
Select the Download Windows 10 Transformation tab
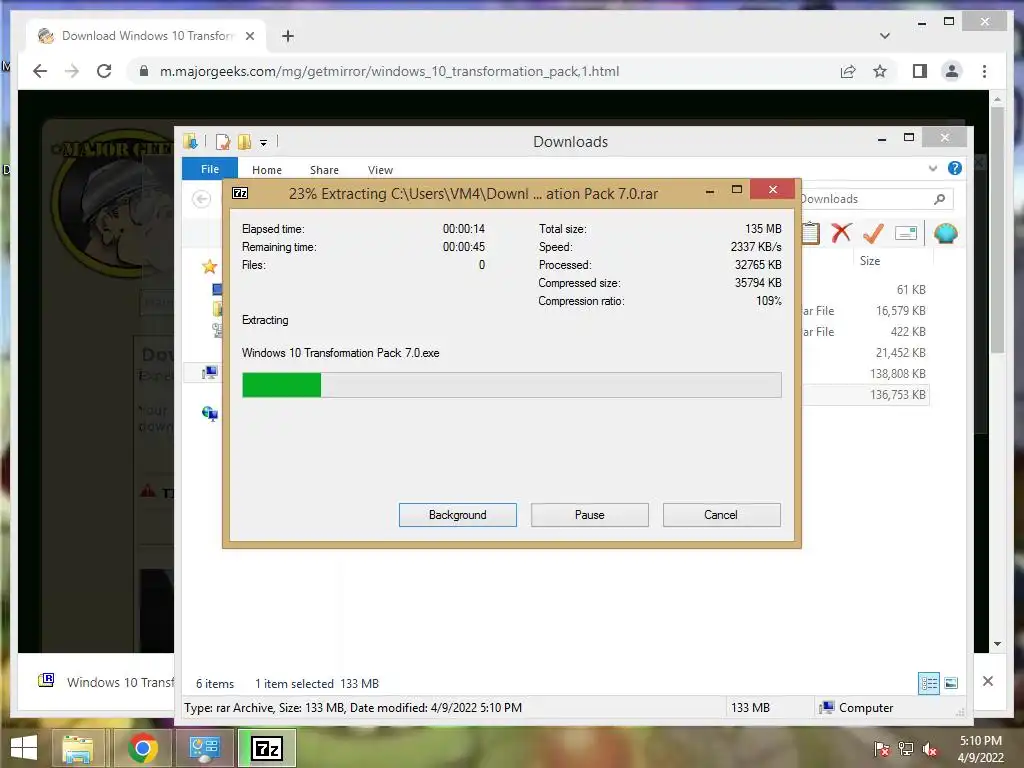tap(147, 36)
